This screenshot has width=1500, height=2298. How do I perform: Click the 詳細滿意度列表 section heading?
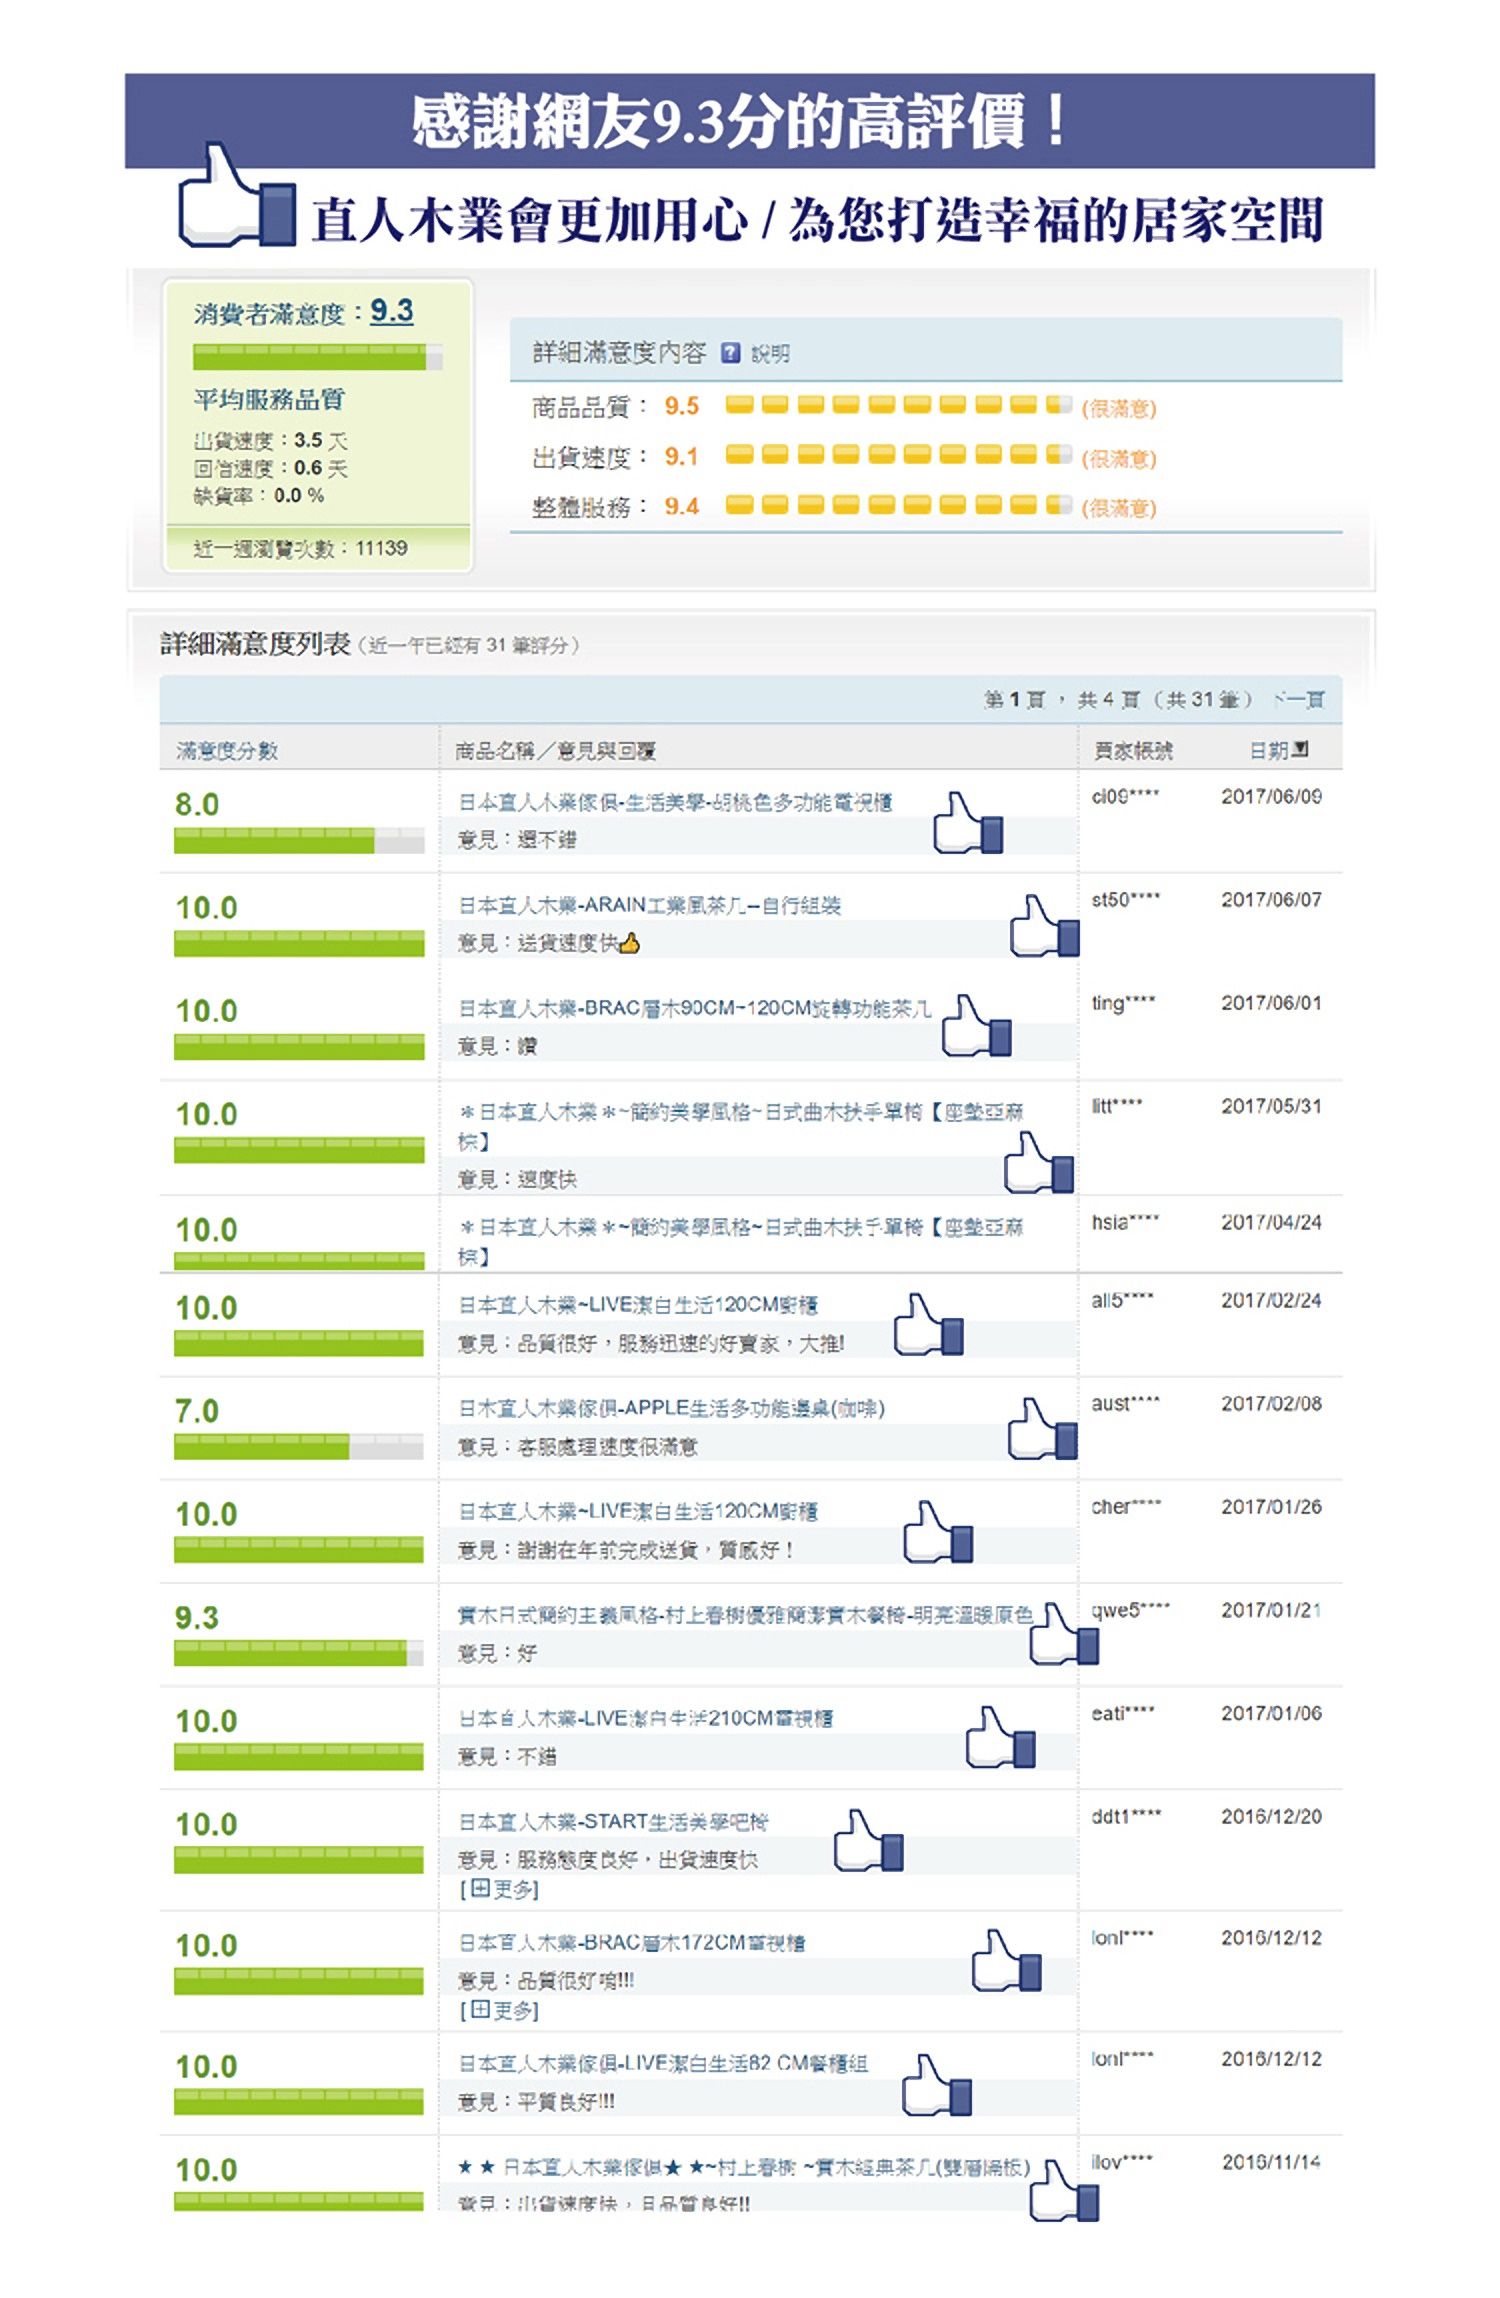[x=255, y=643]
